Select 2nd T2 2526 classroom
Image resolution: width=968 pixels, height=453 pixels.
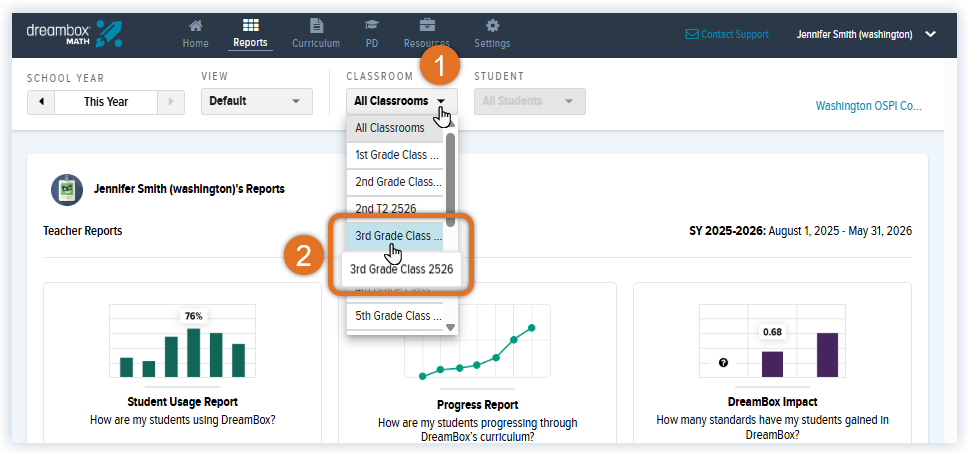tap(394, 209)
